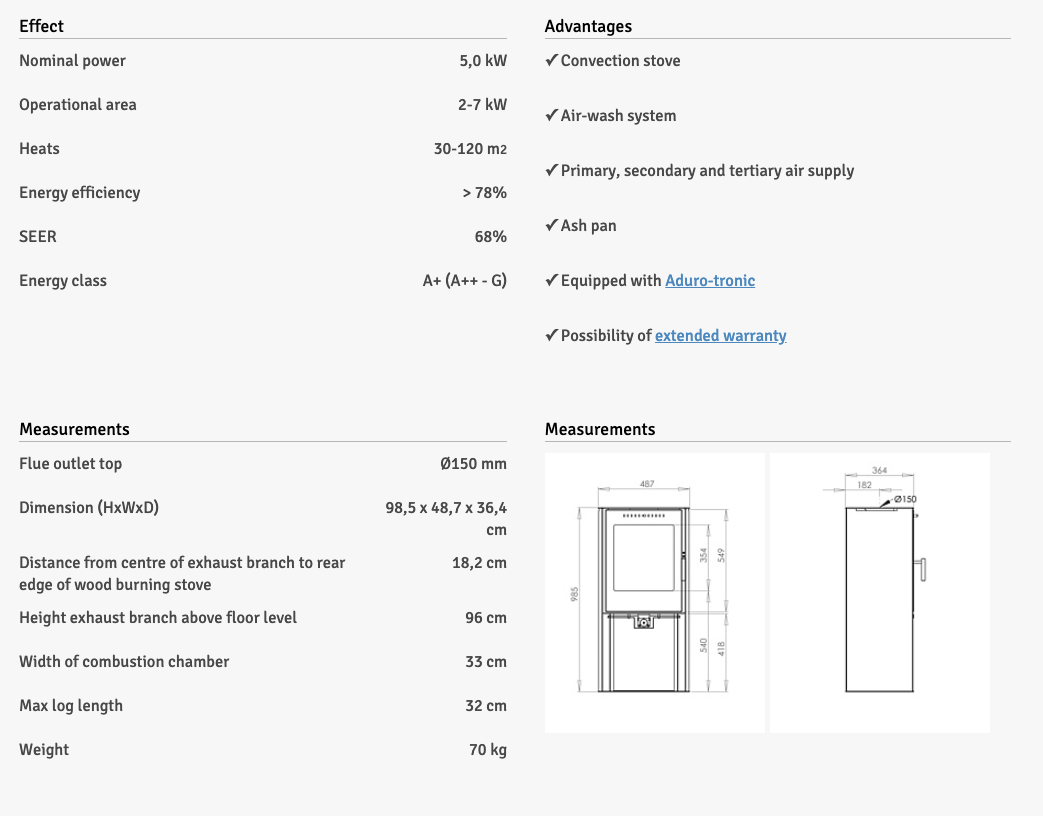1043x816 pixels.
Task: Click the checkmark beside Ash pan
Action: tap(551, 226)
